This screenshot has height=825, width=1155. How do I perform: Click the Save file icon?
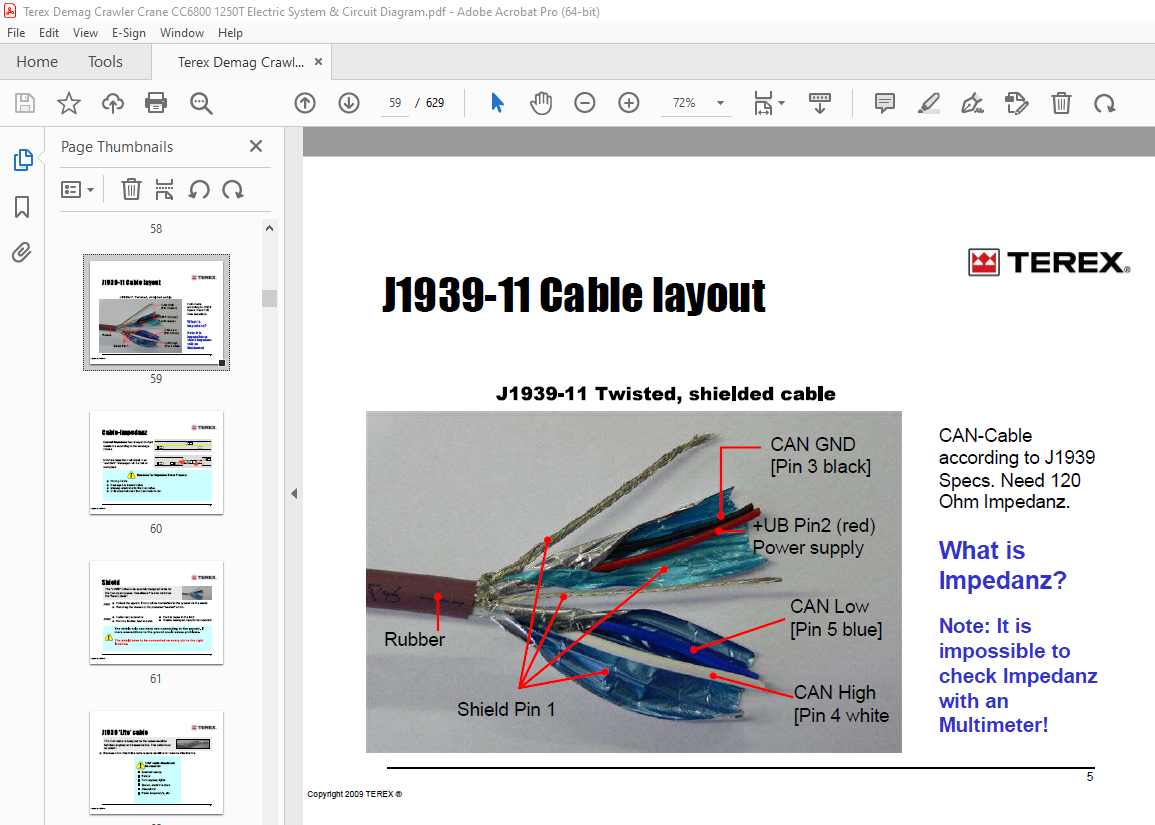pyautogui.click(x=25, y=103)
